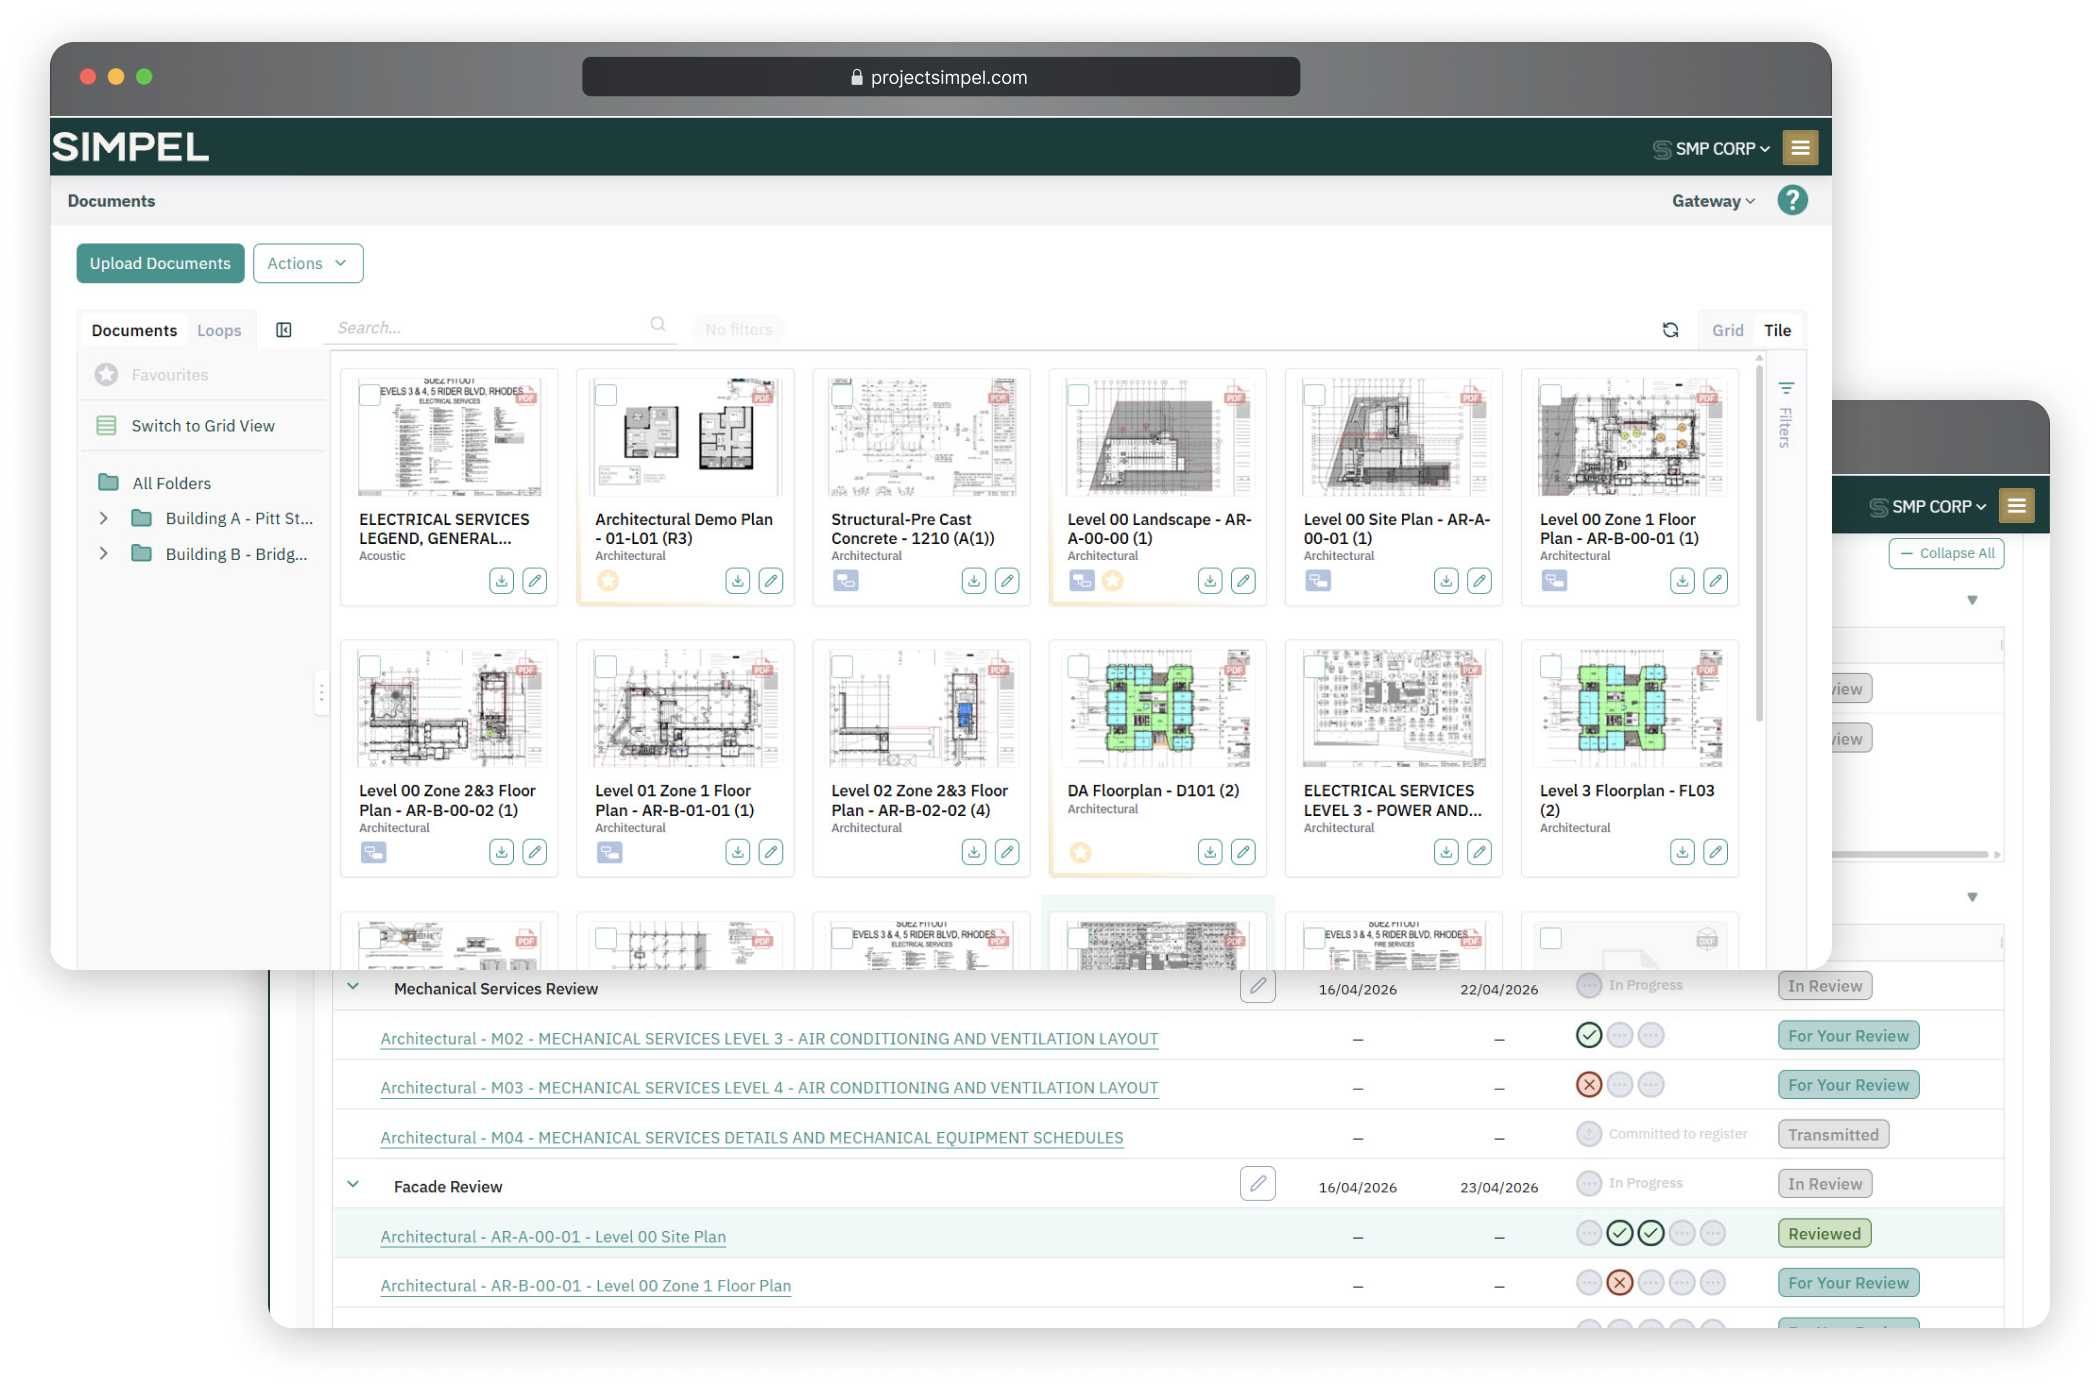Screen dimensions: 2100x1386
Task: Click the tile area vertical scrollbar
Action: click(x=1759, y=542)
